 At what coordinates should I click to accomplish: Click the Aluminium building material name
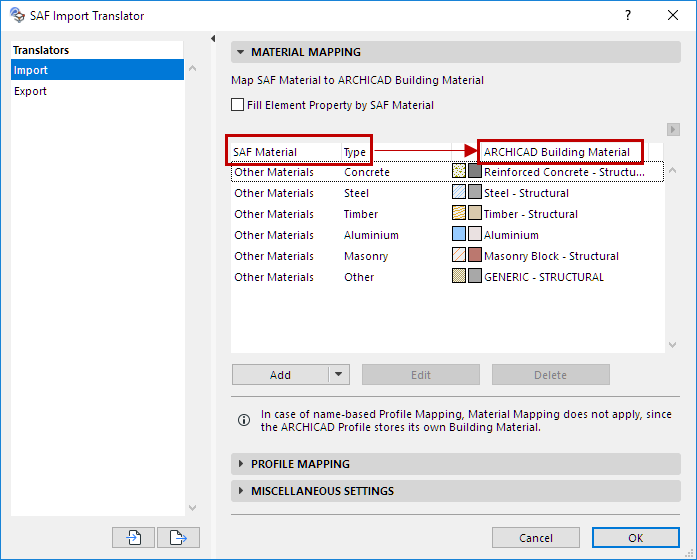point(511,235)
